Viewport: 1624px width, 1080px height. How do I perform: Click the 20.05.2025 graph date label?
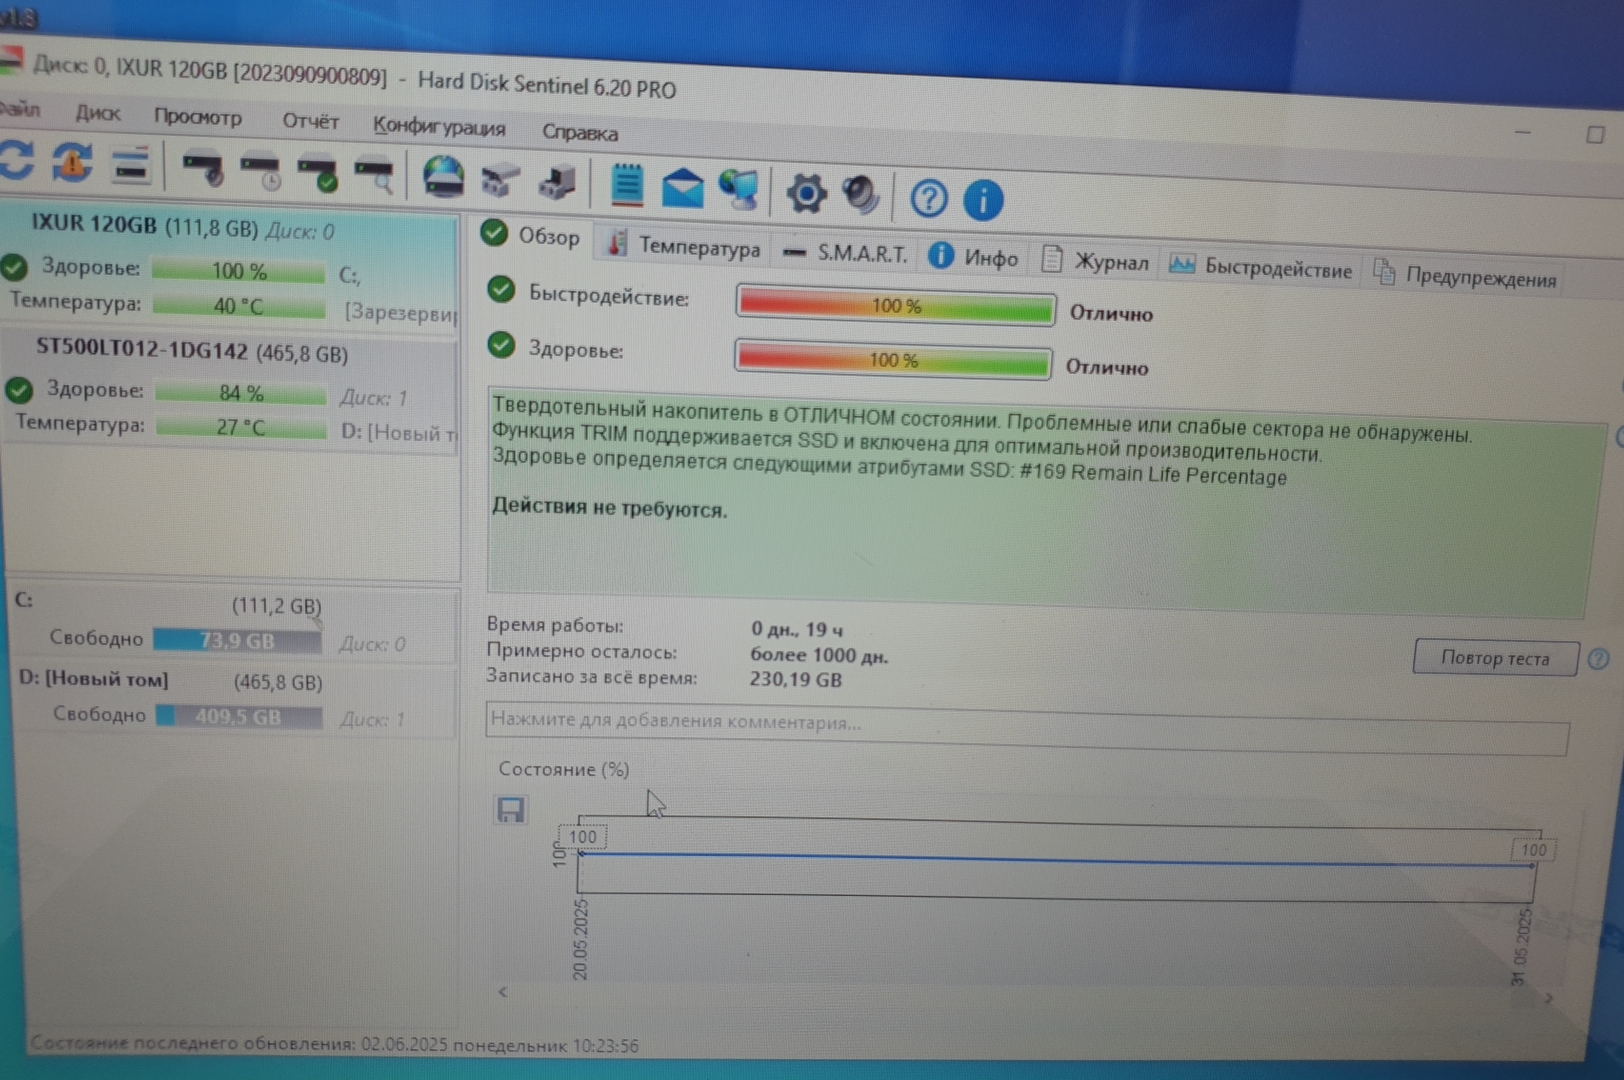(580, 939)
